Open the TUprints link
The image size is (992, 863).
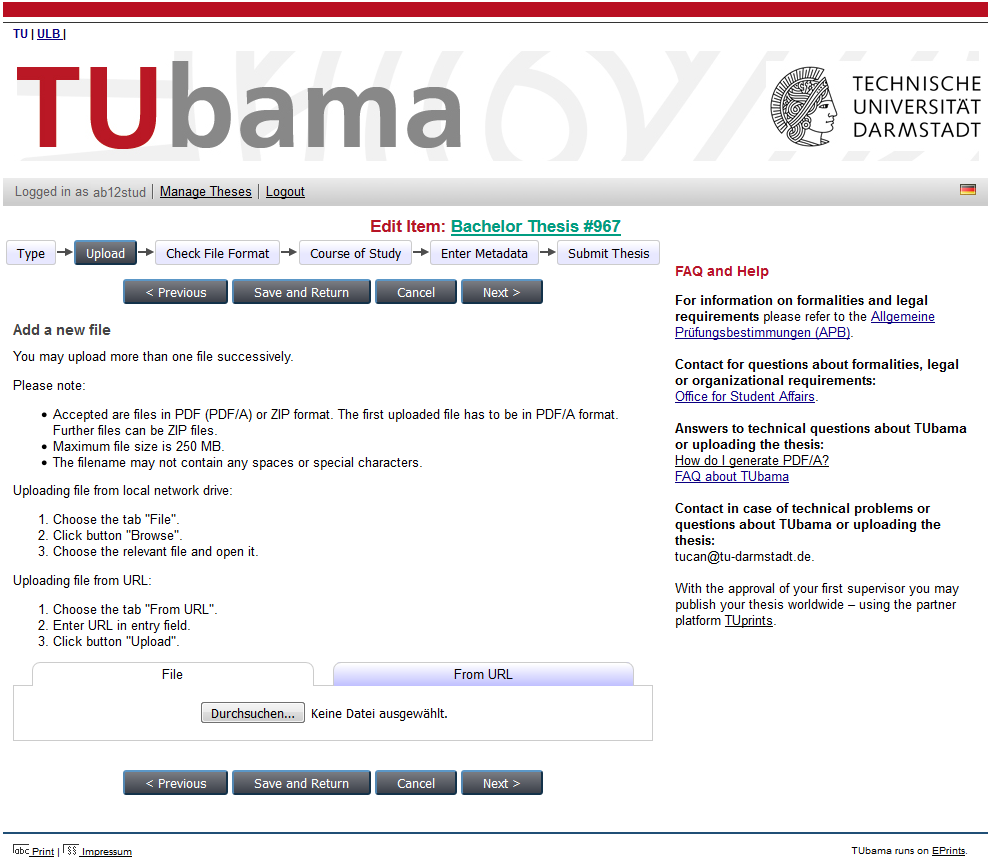click(x=748, y=621)
